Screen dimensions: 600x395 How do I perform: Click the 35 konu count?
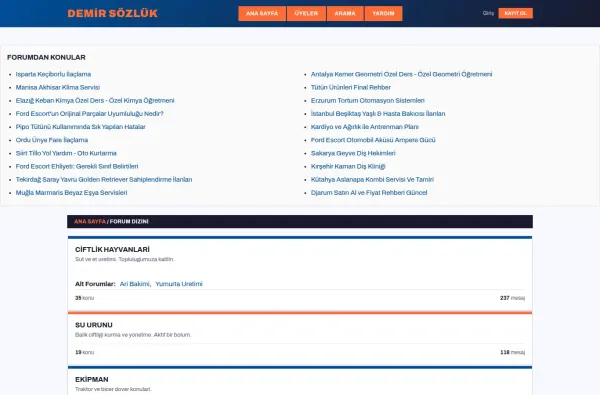pyautogui.click(x=85, y=298)
